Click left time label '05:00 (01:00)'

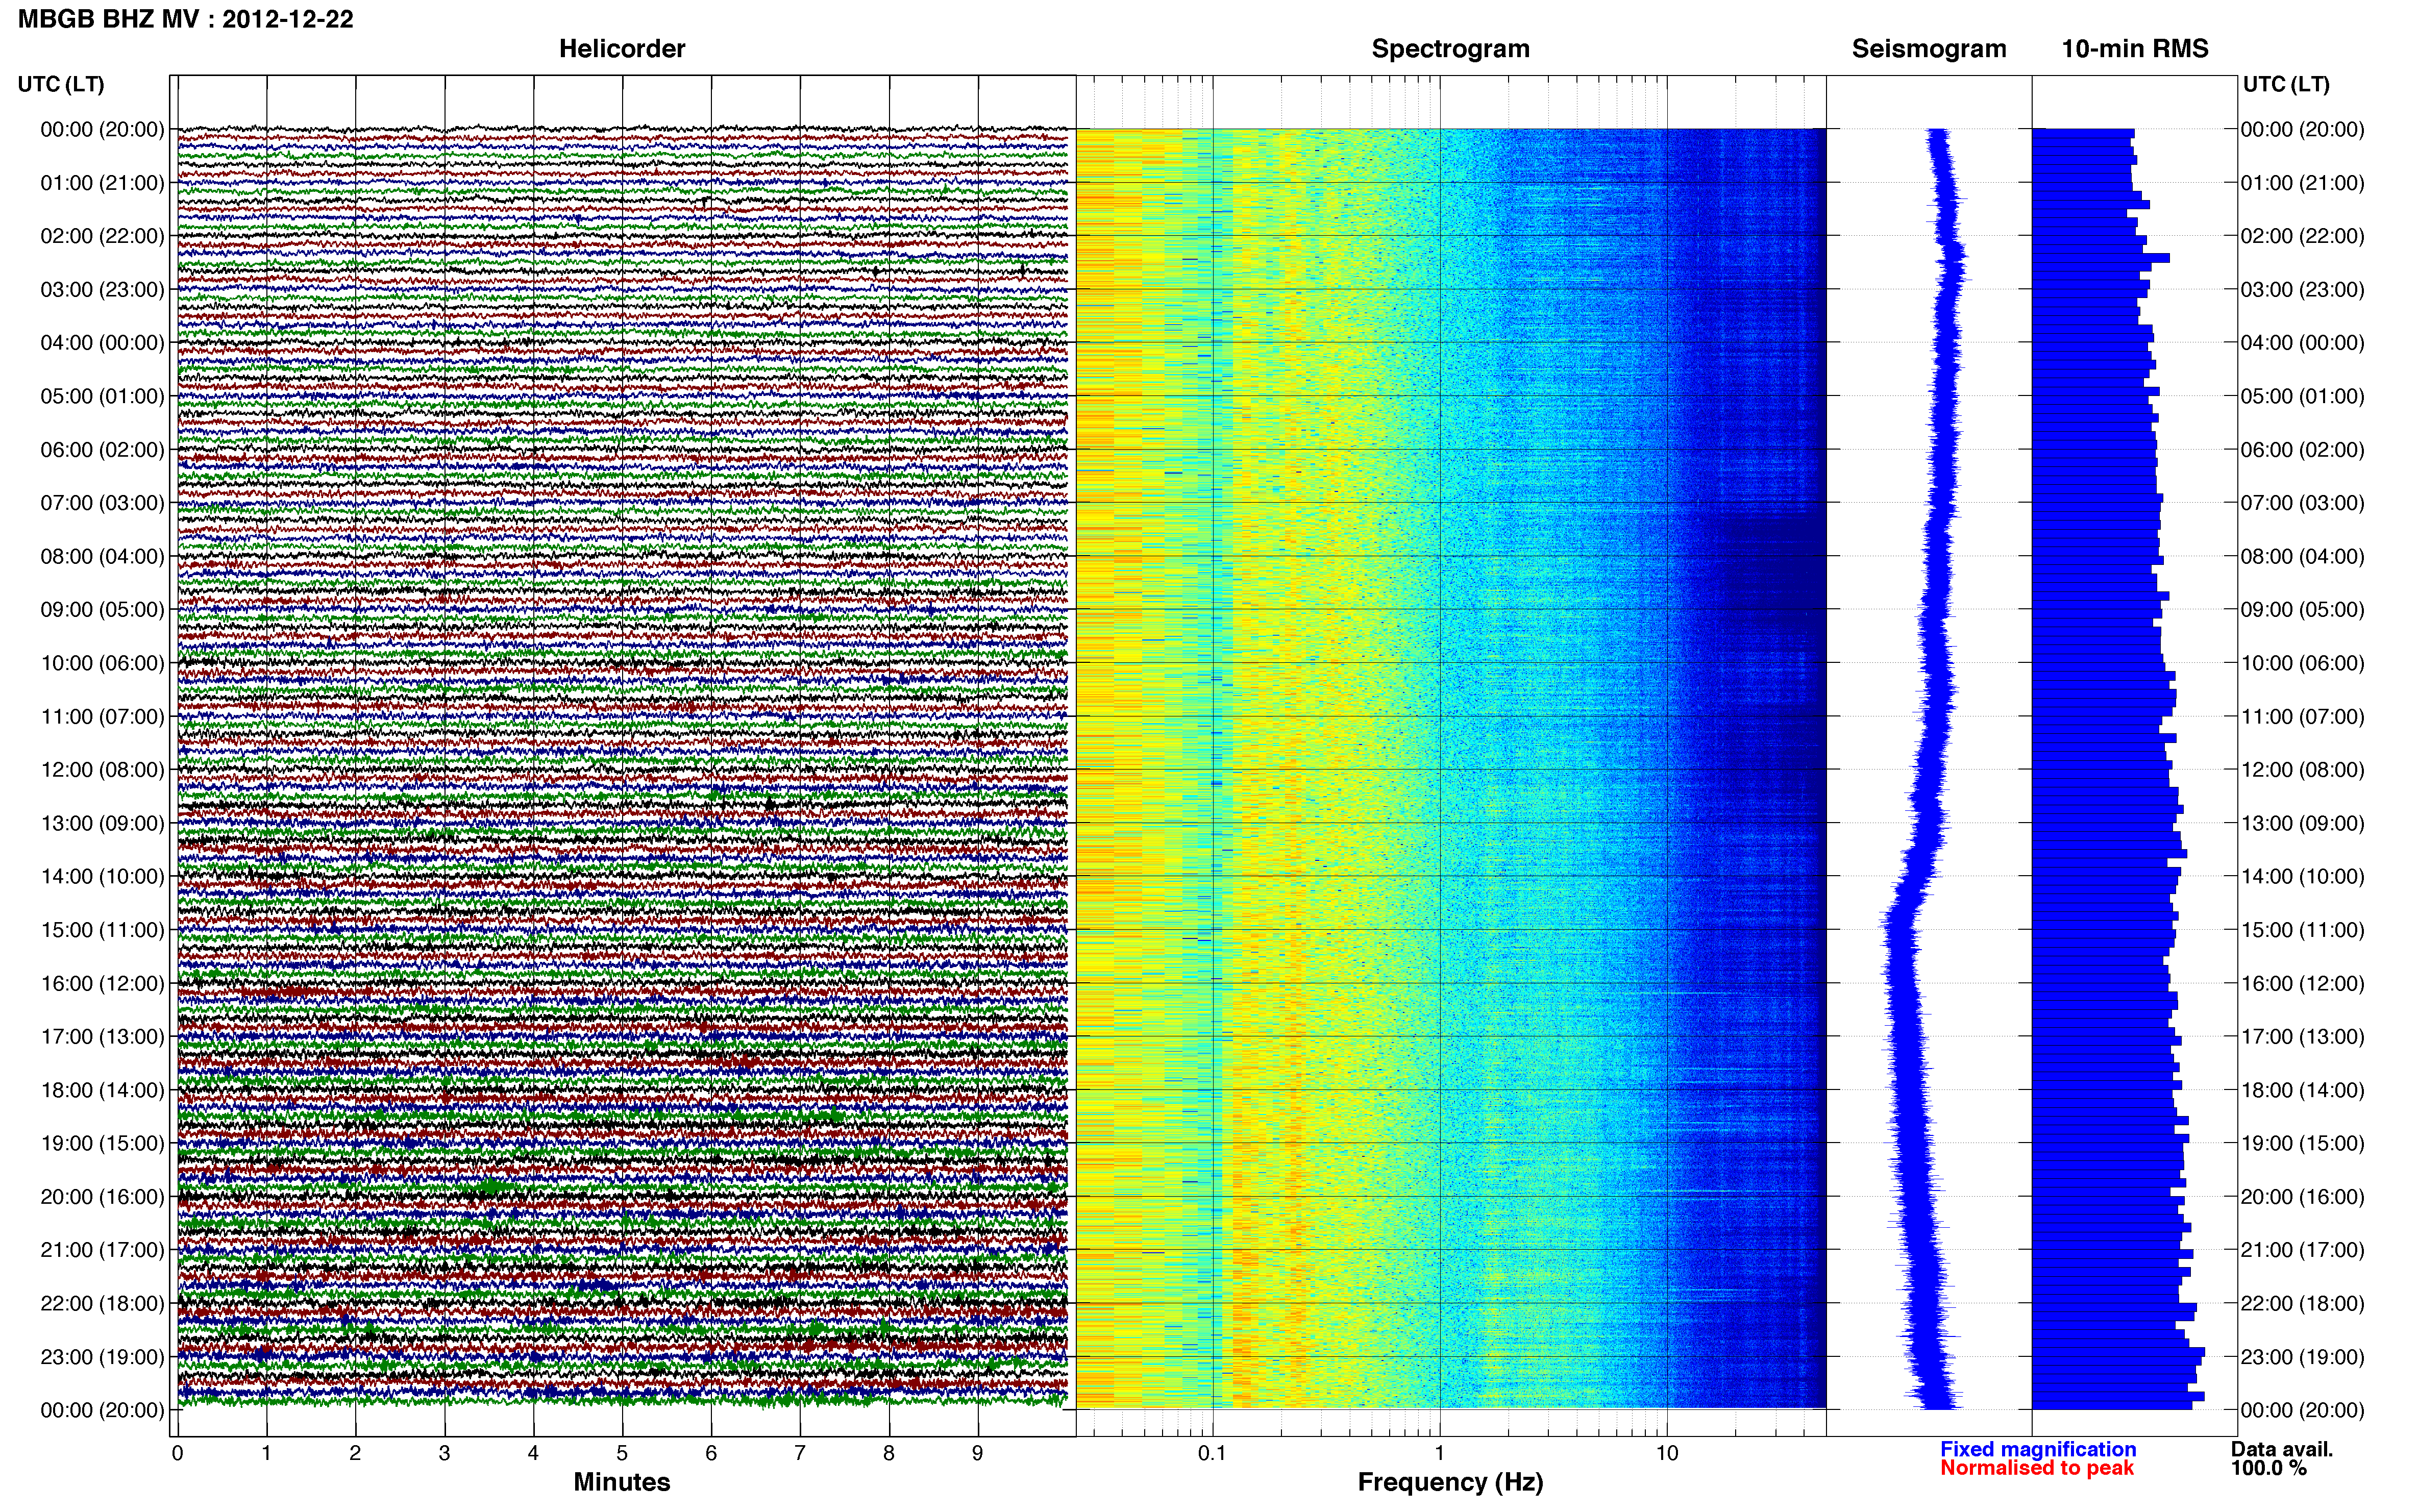pos(102,396)
